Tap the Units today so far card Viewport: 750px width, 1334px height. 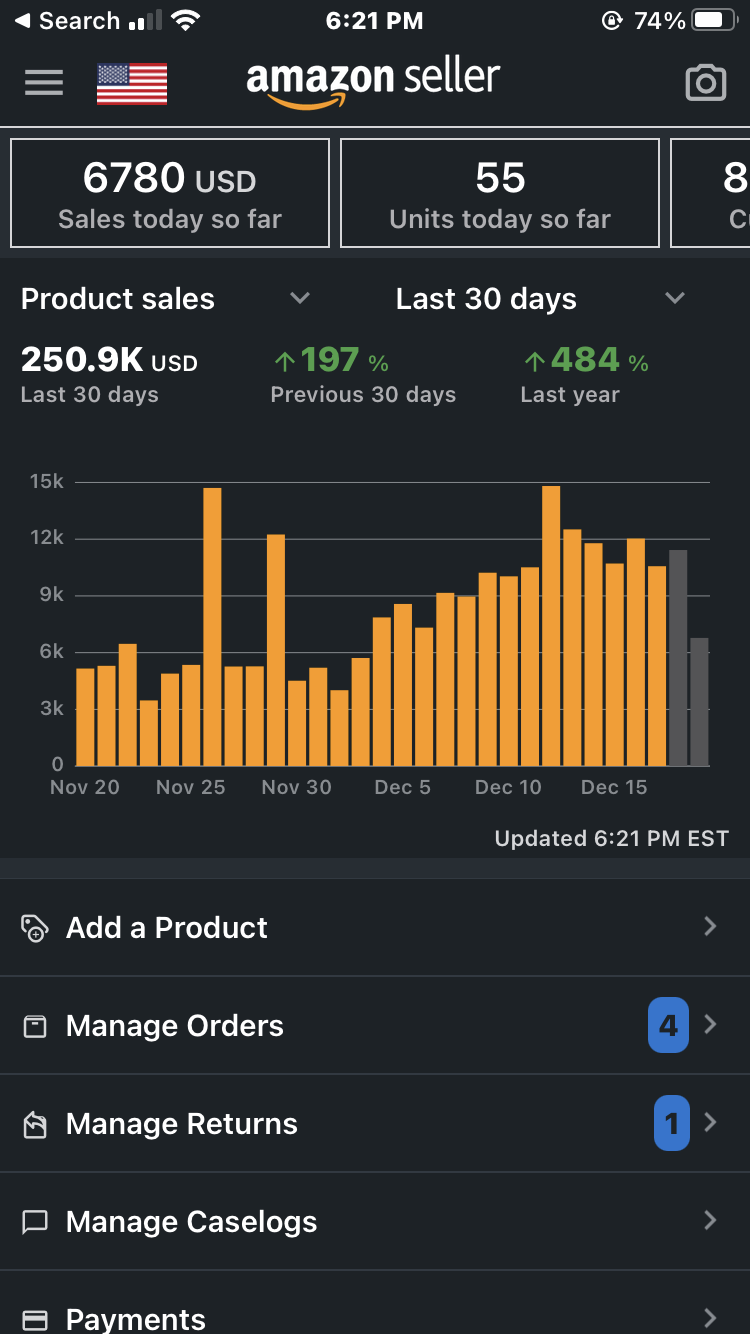coord(500,193)
